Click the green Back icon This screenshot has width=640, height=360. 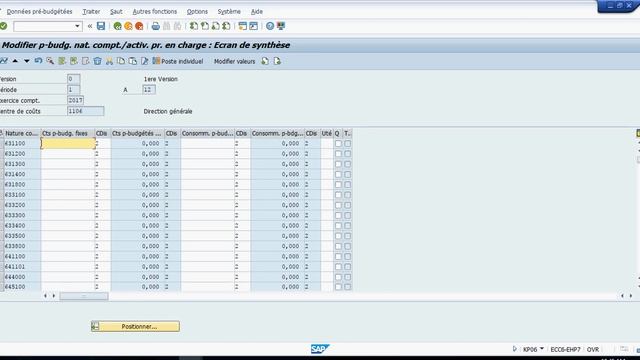118,26
